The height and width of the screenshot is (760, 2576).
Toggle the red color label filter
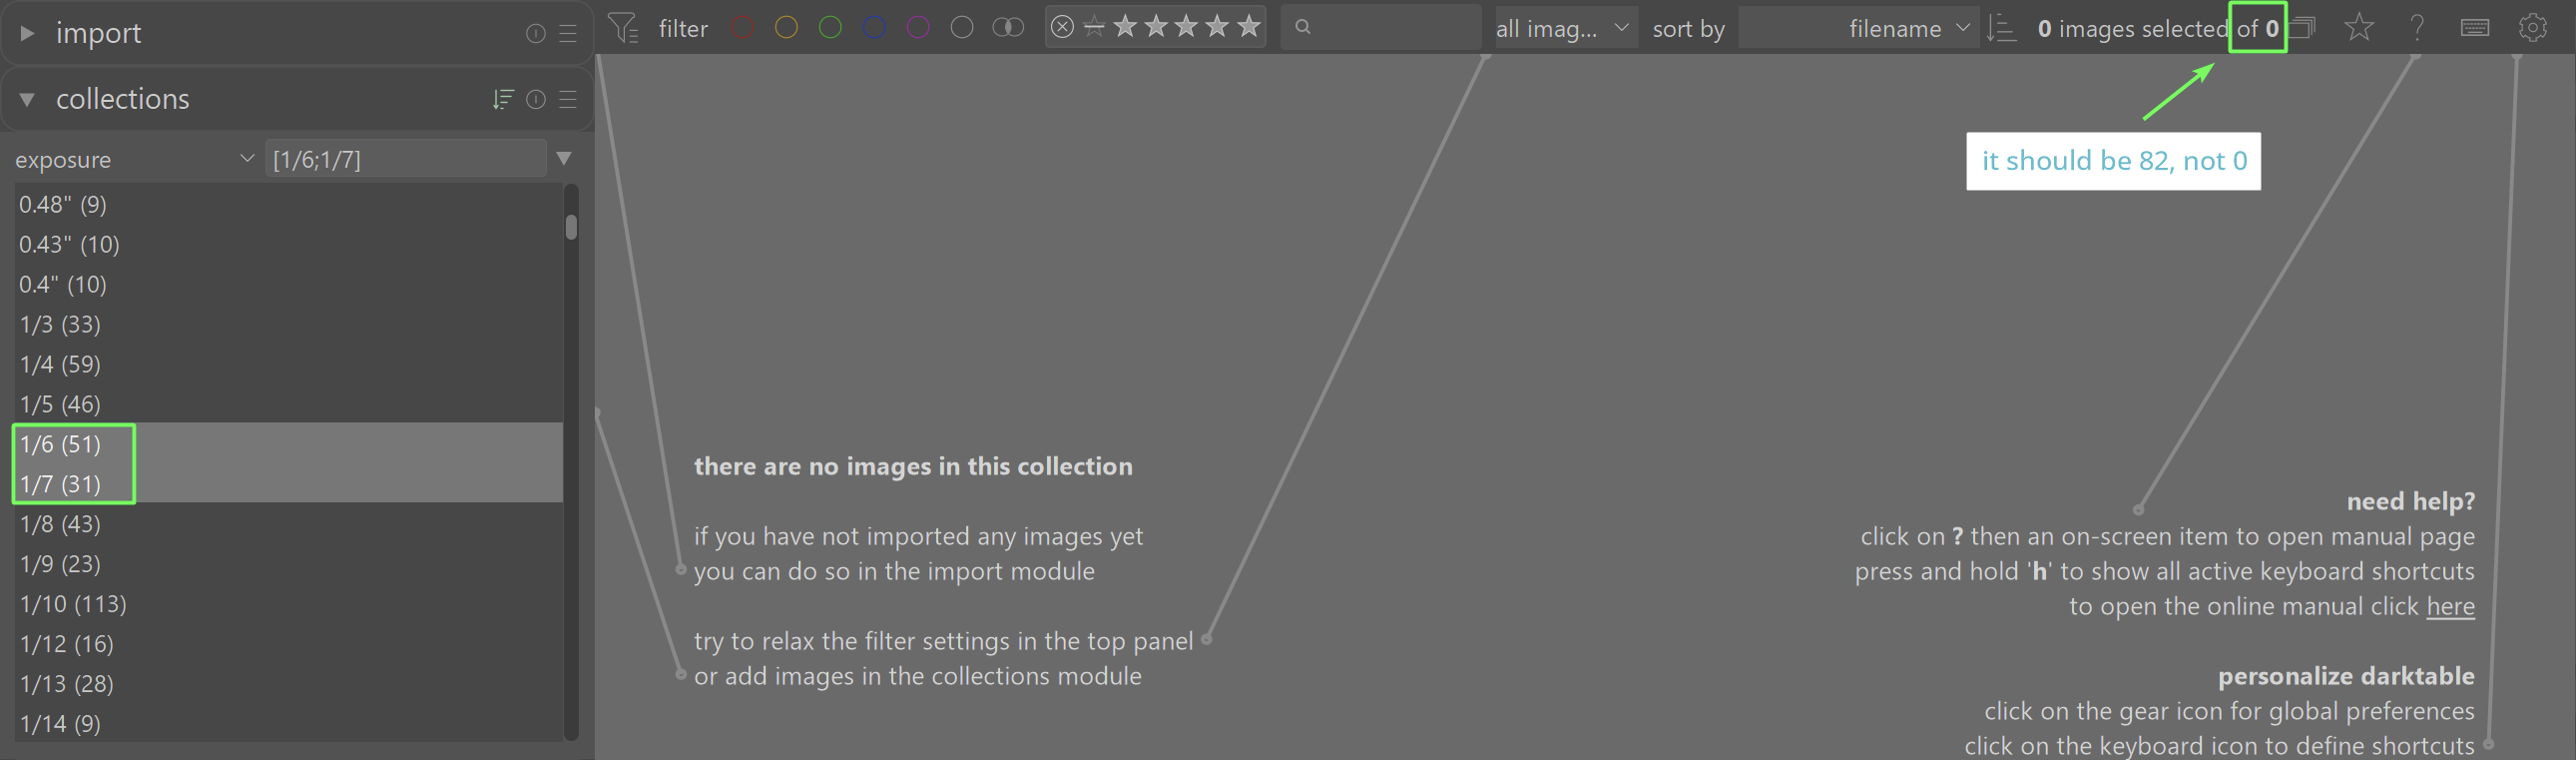743,28
